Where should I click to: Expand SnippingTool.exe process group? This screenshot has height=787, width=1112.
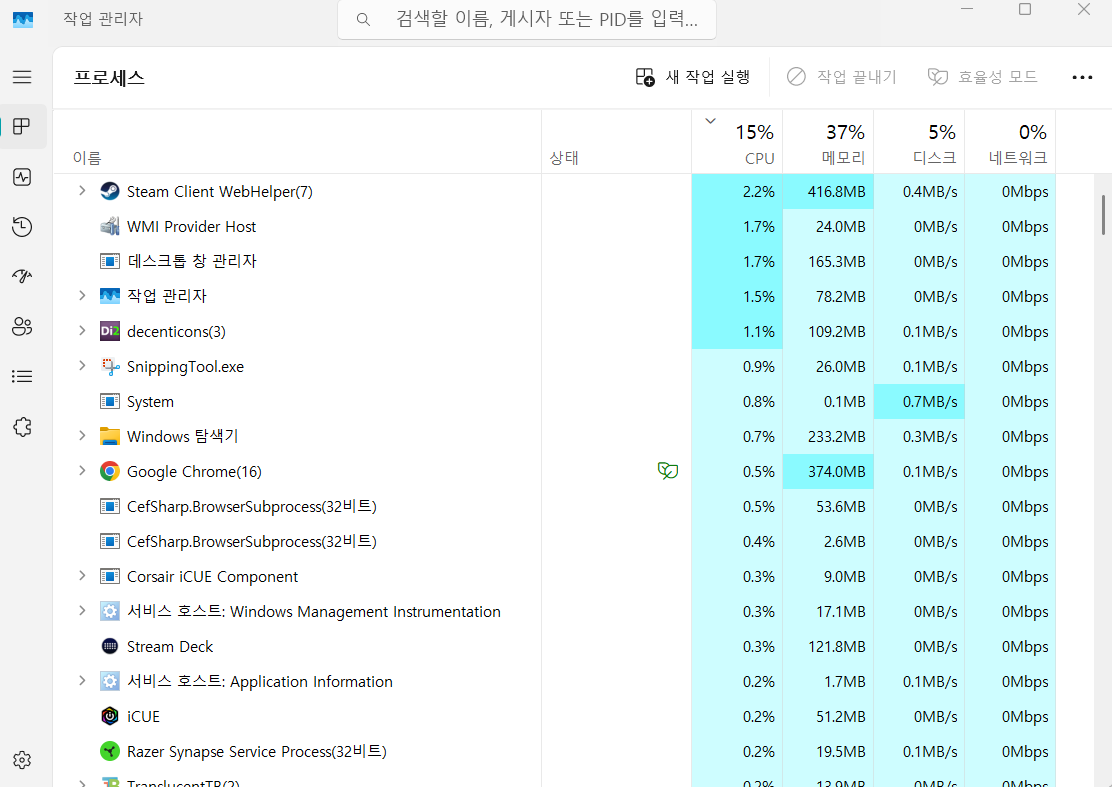82,366
